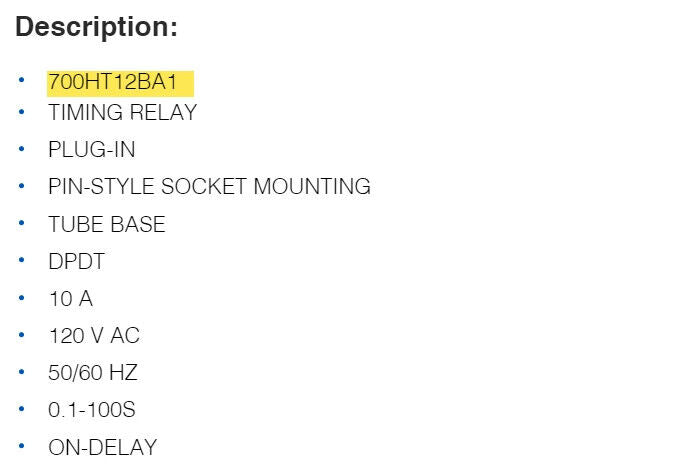
Task: Click the bullet beside PLUG-IN
Action: point(21,149)
